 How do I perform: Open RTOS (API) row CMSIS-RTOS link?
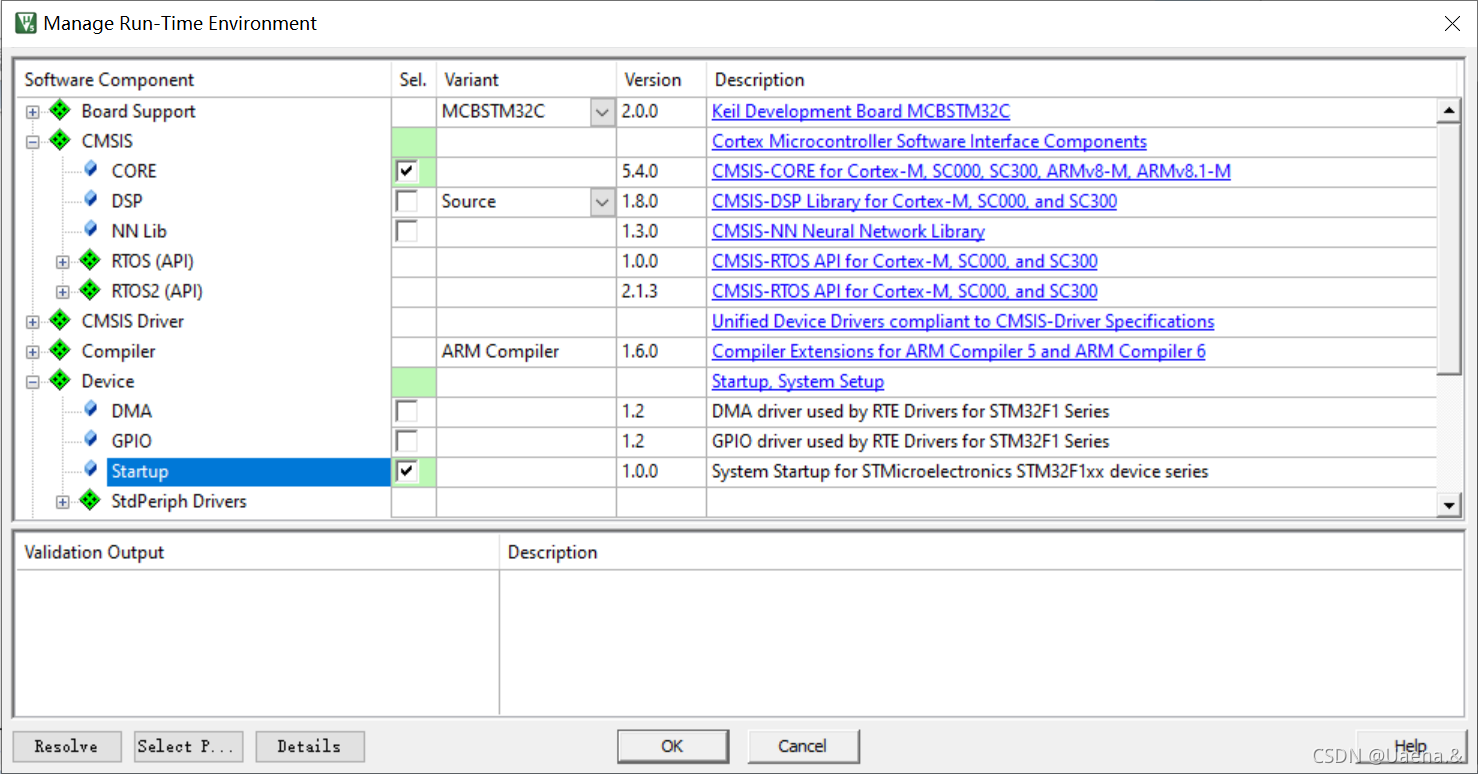coord(904,261)
